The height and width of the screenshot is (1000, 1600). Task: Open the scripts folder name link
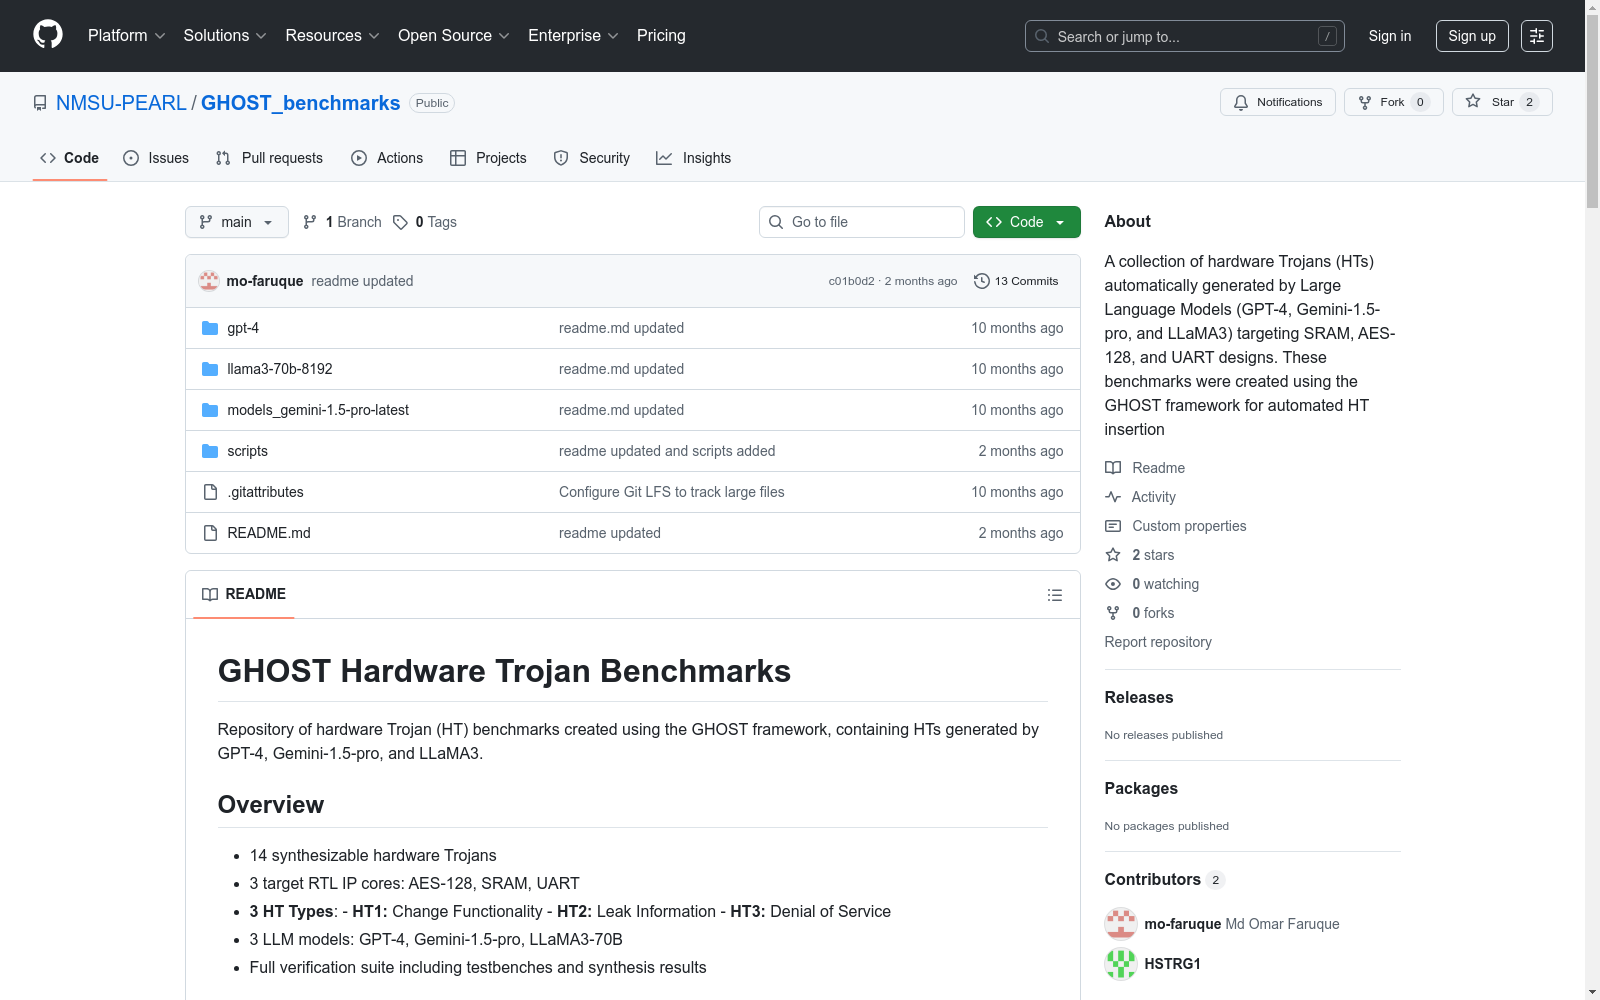[247, 451]
